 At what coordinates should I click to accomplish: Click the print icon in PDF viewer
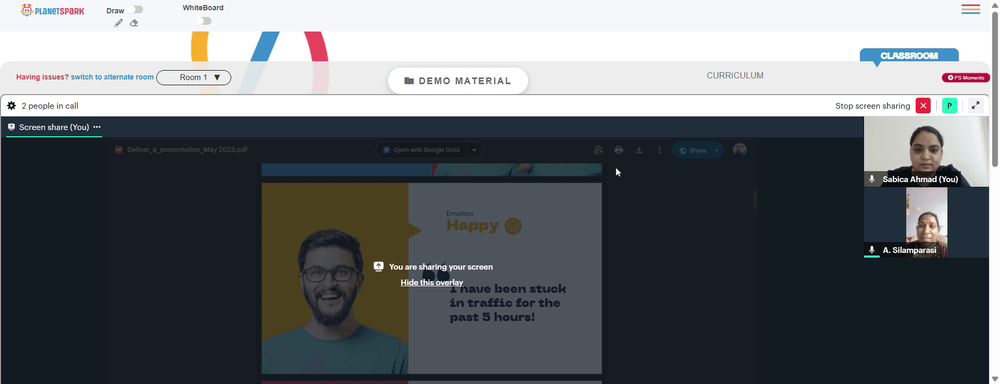[x=619, y=150]
